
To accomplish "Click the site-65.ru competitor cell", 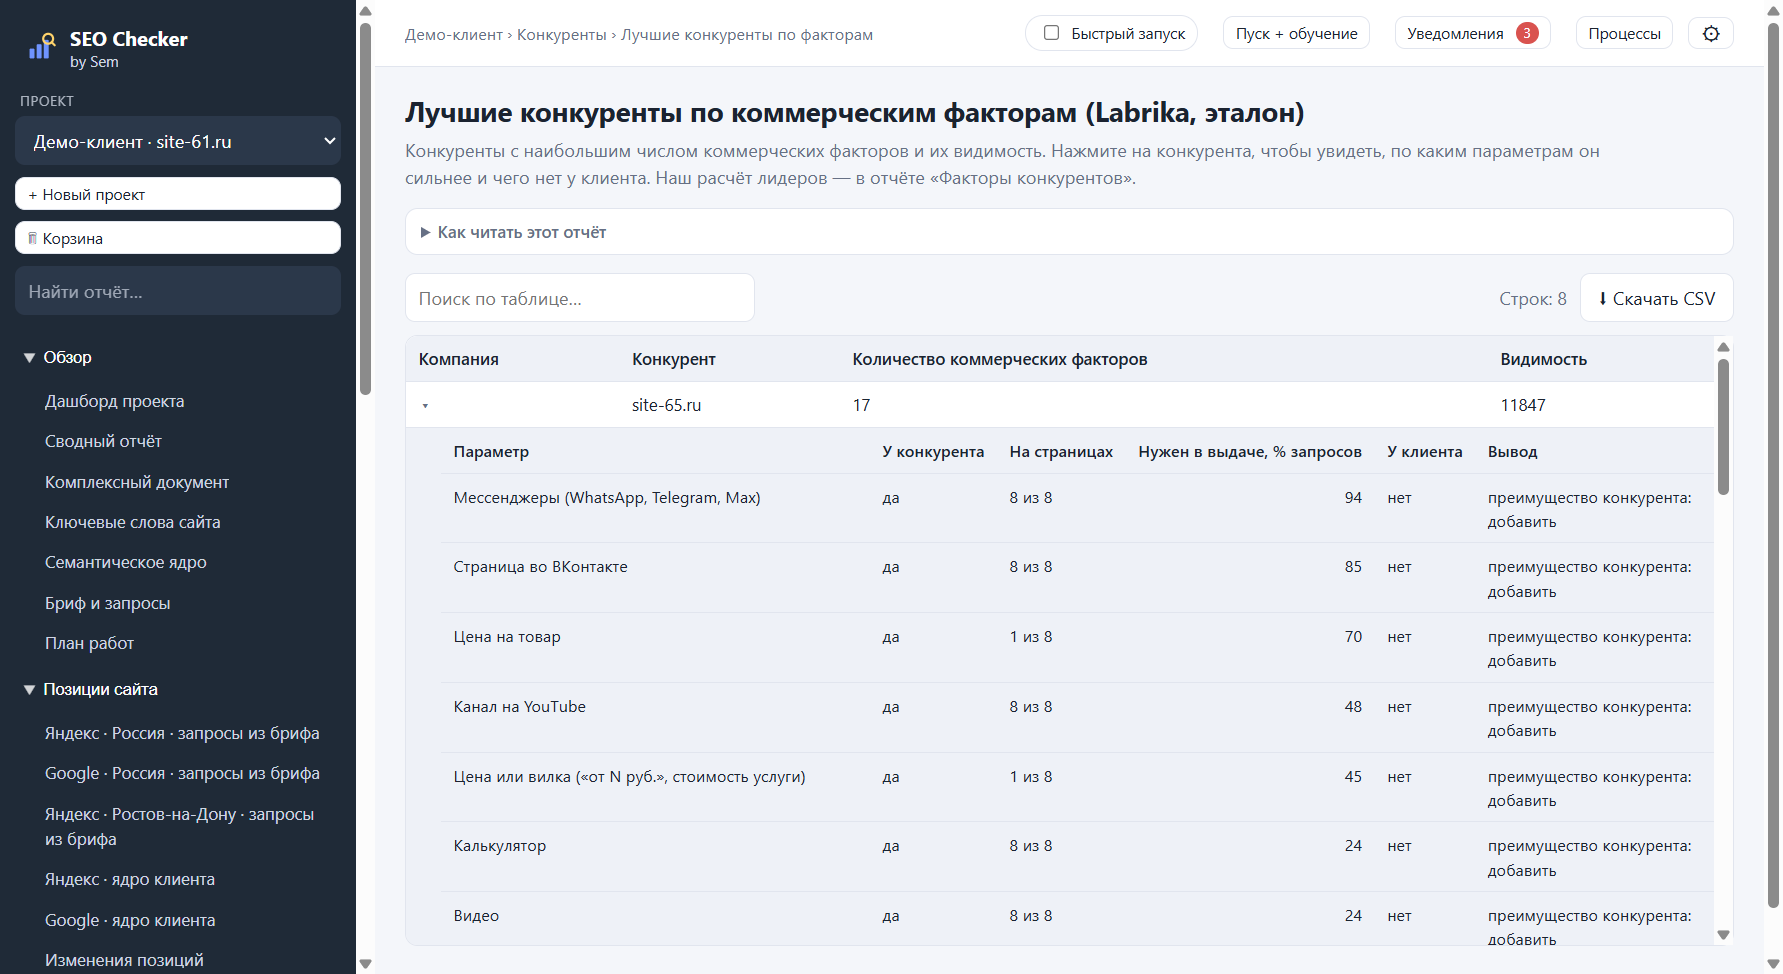I will tap(666, 405).
